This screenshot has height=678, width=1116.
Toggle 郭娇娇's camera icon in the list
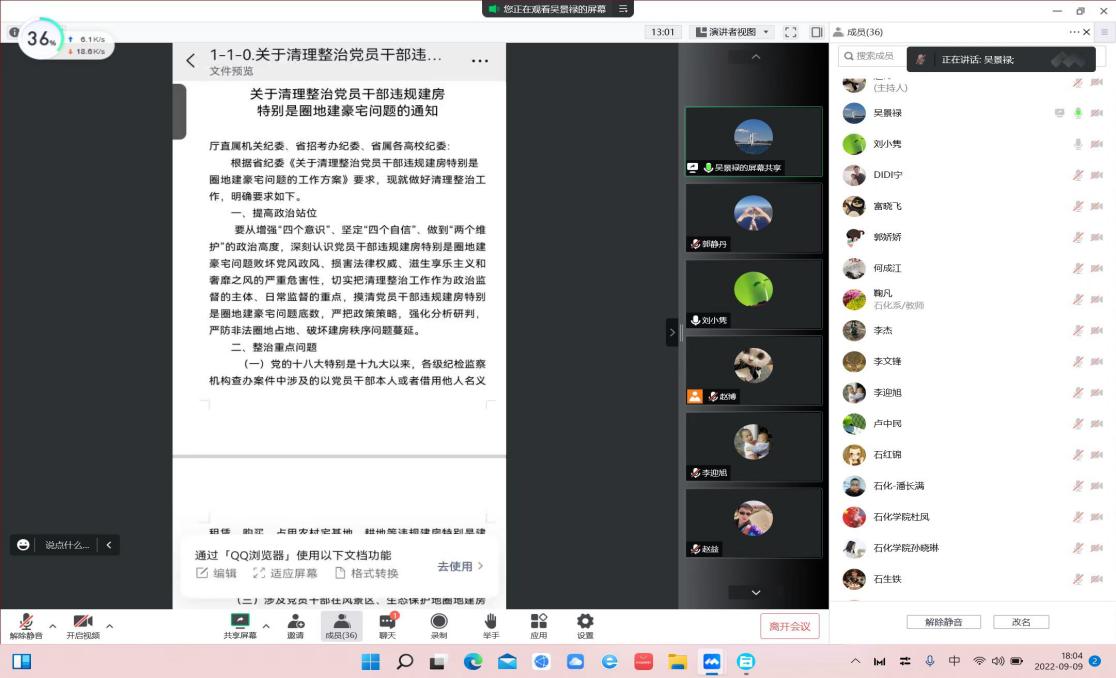pyautogui.click(x=1097, y=237)
